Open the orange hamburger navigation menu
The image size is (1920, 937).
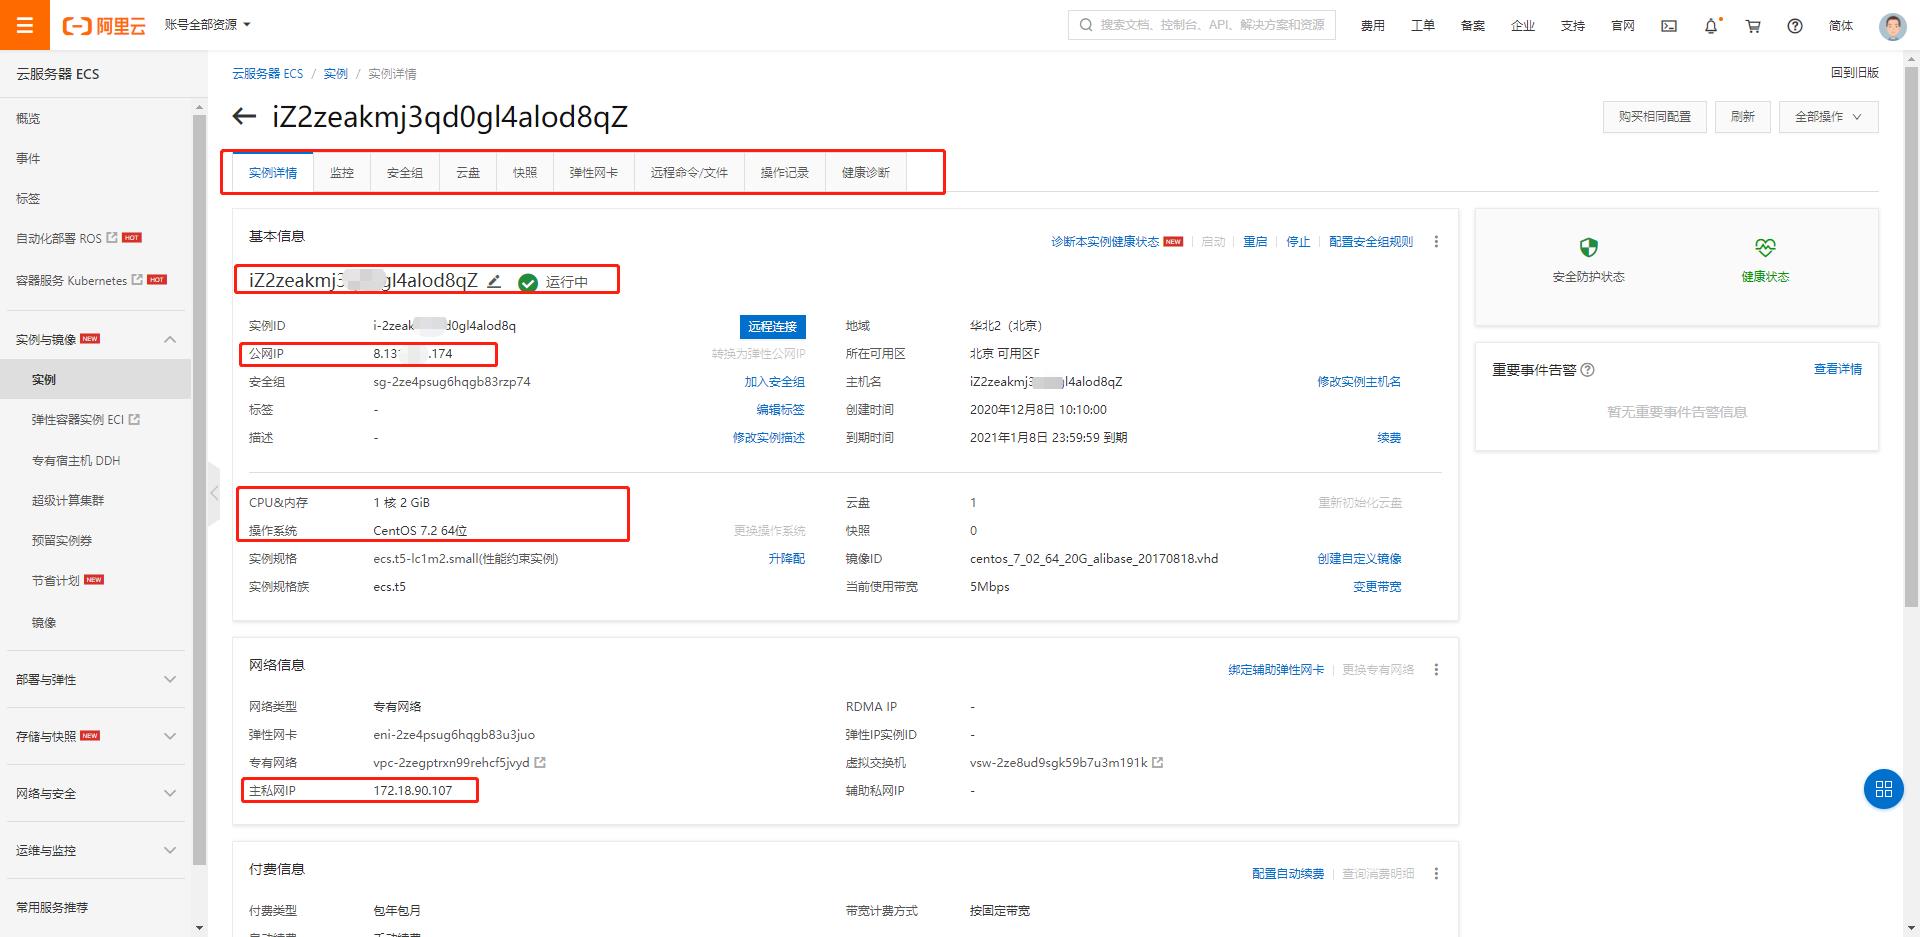(x=25, y=25)
